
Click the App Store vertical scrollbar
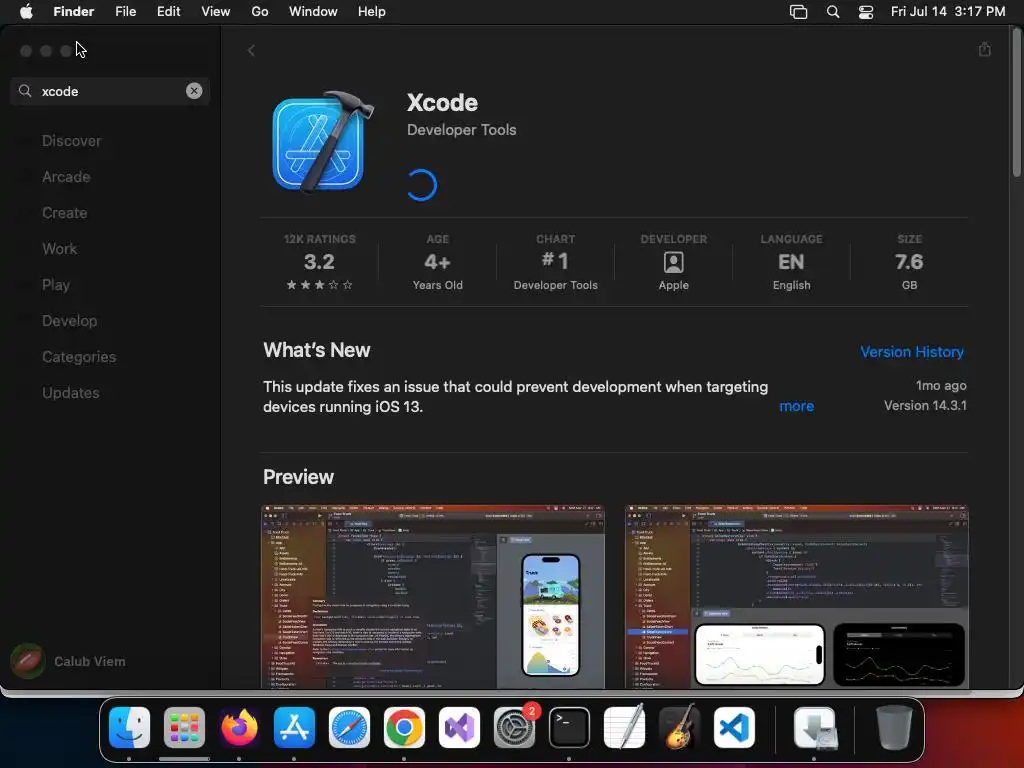pyautogui.click(x=1016, y=104)
